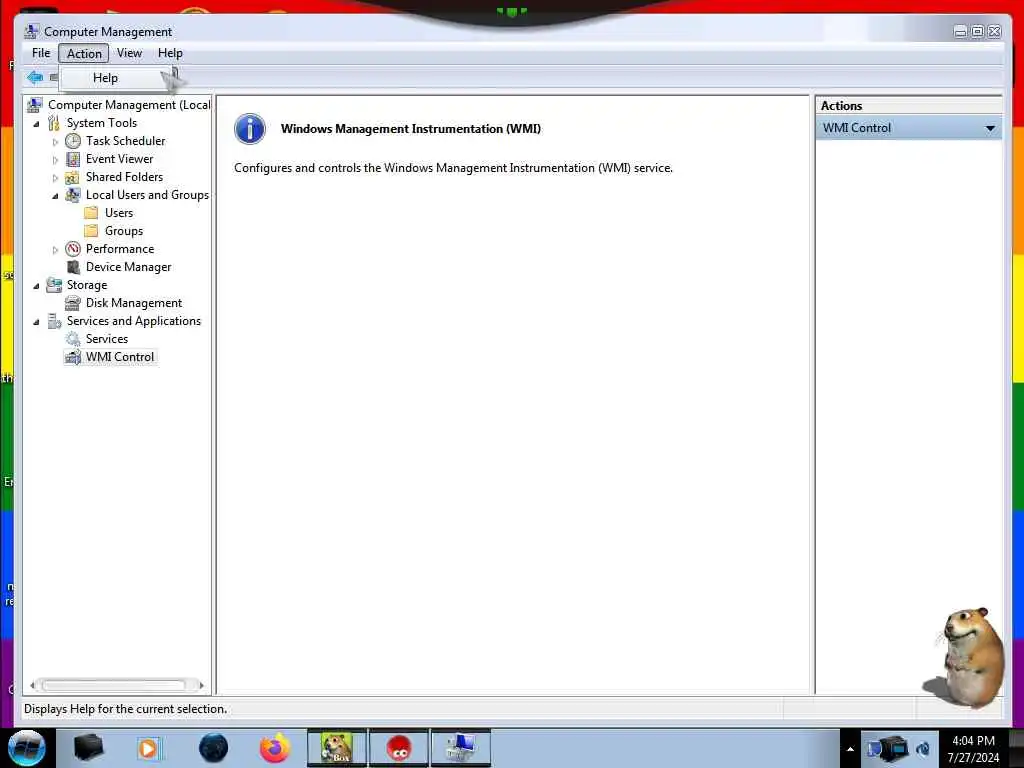Click the Performance monitor icon
The image size is (1024, 768).
(x=73, y=249)
